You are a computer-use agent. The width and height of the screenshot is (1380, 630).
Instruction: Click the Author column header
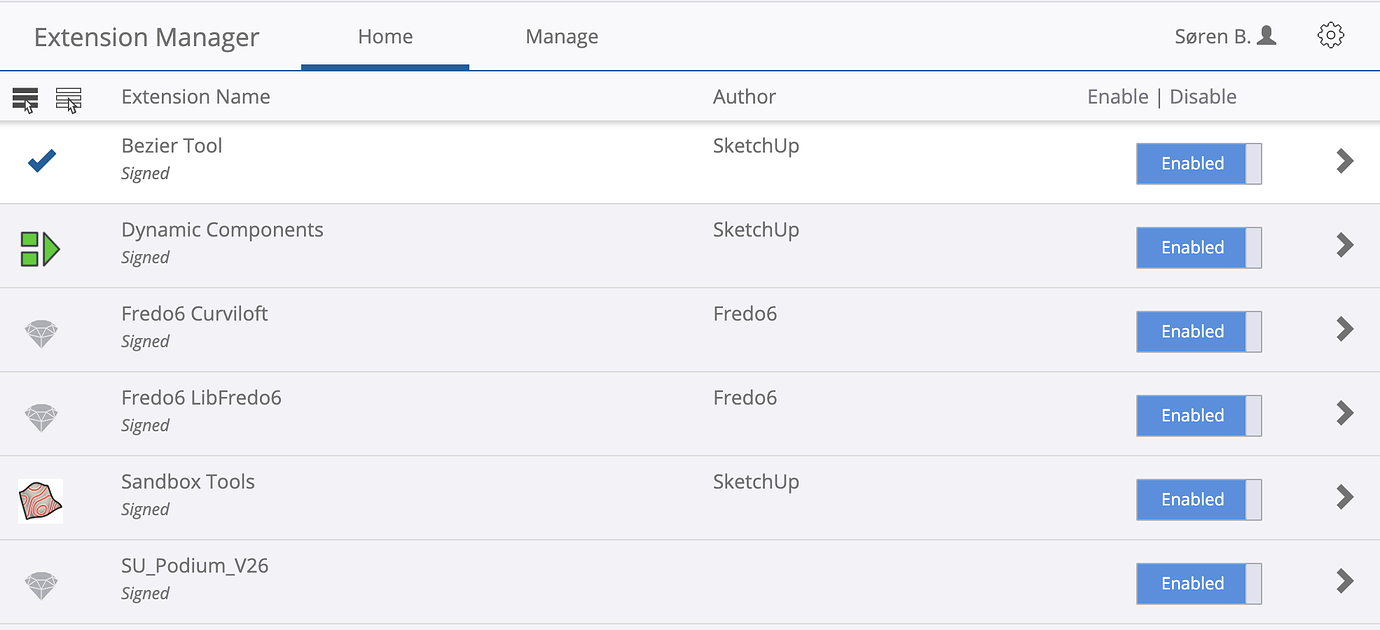(x=744, y=97)
